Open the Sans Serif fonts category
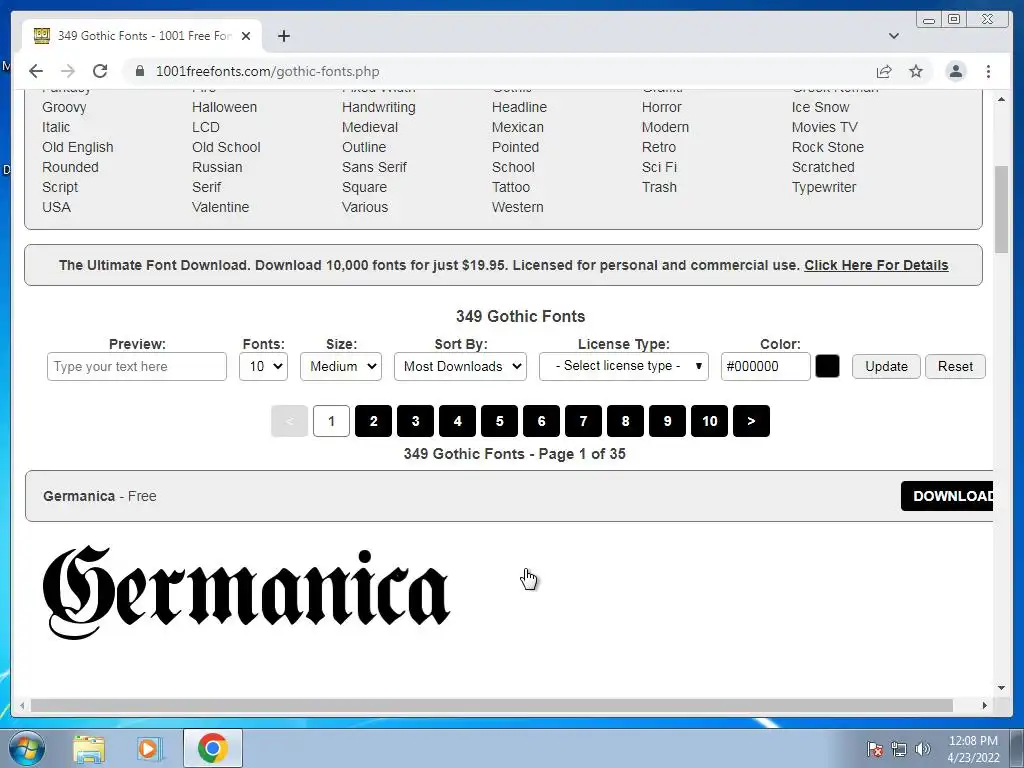The width and height of the screenshot is (1024, 768). click(374, 167)
